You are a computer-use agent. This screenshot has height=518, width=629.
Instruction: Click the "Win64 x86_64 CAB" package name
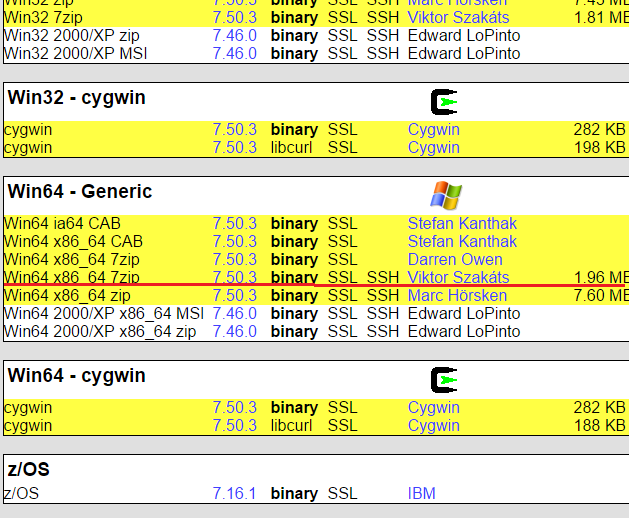pyautogui.click(x=73, y=242)
